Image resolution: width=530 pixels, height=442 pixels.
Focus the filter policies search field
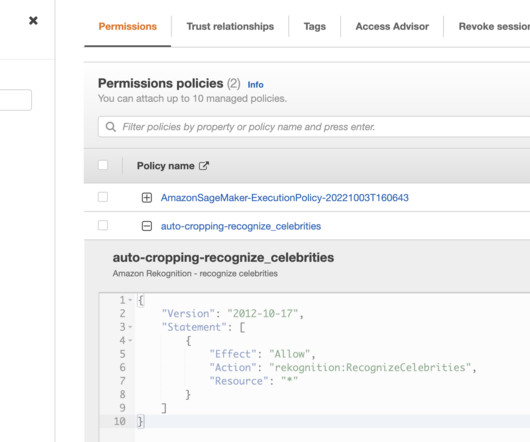click(x=314, y=127)
